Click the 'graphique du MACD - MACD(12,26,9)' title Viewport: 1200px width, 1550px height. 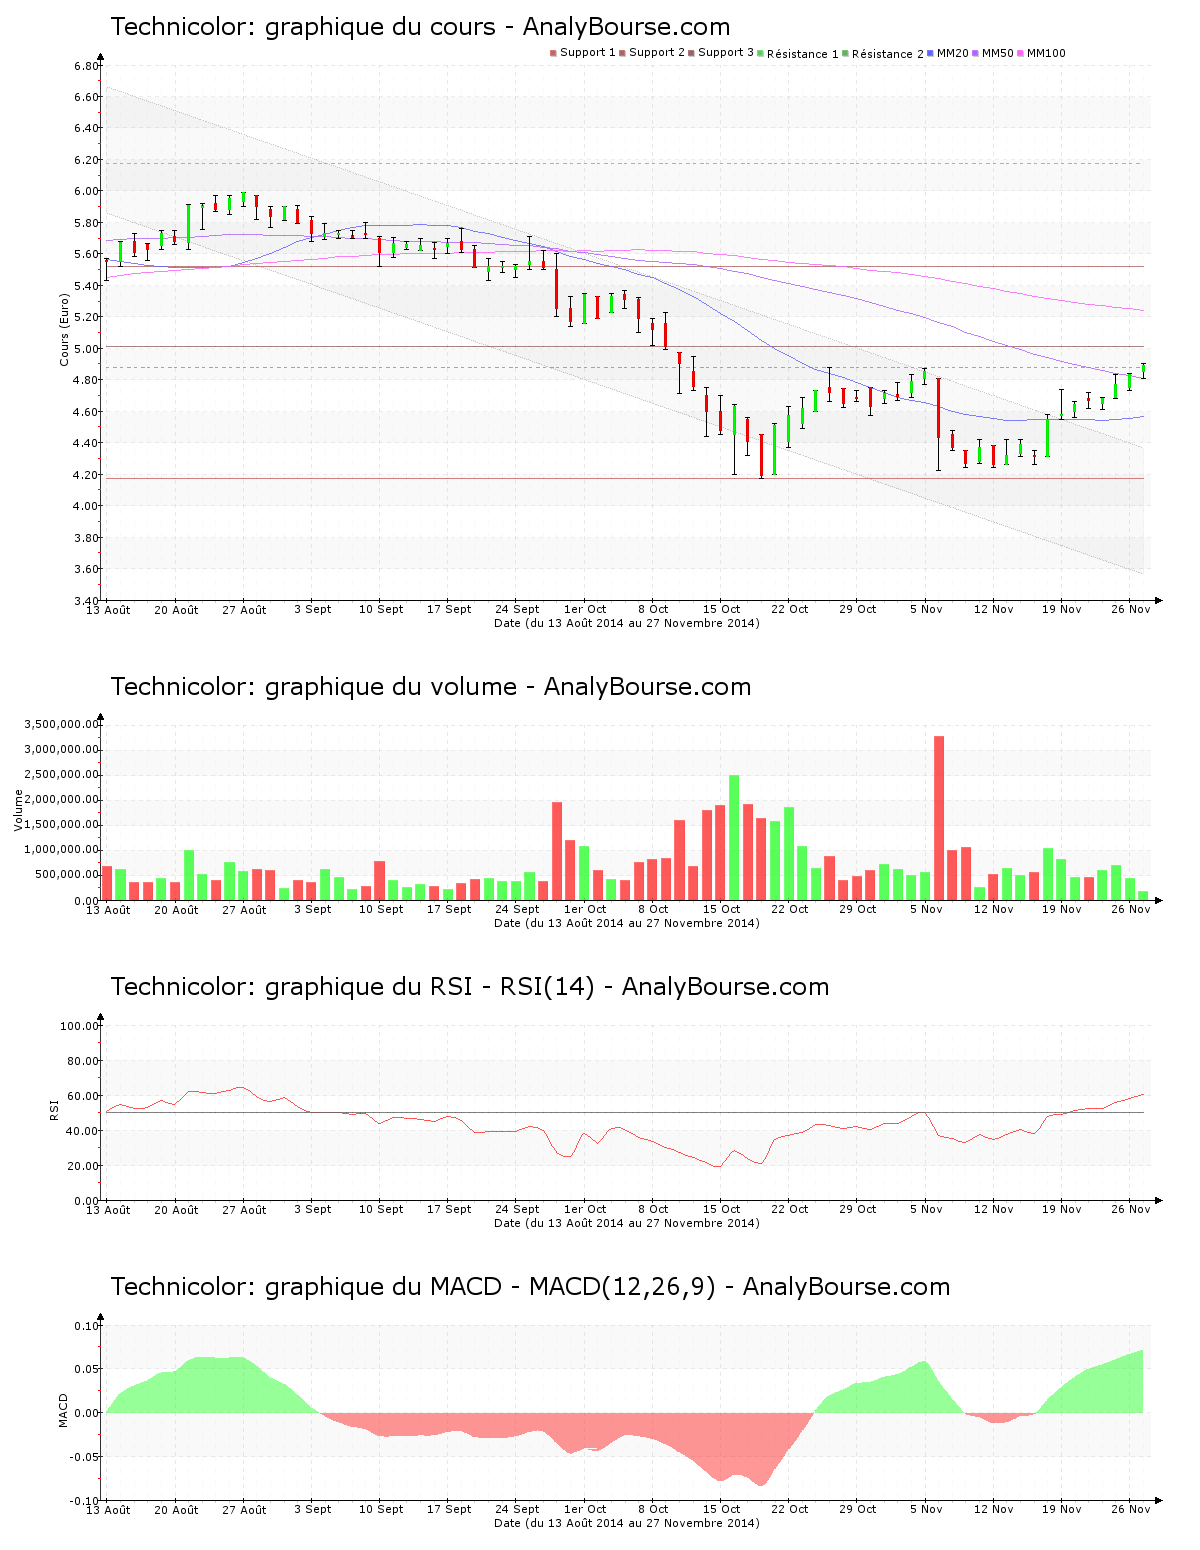(x=530, y=1287)
